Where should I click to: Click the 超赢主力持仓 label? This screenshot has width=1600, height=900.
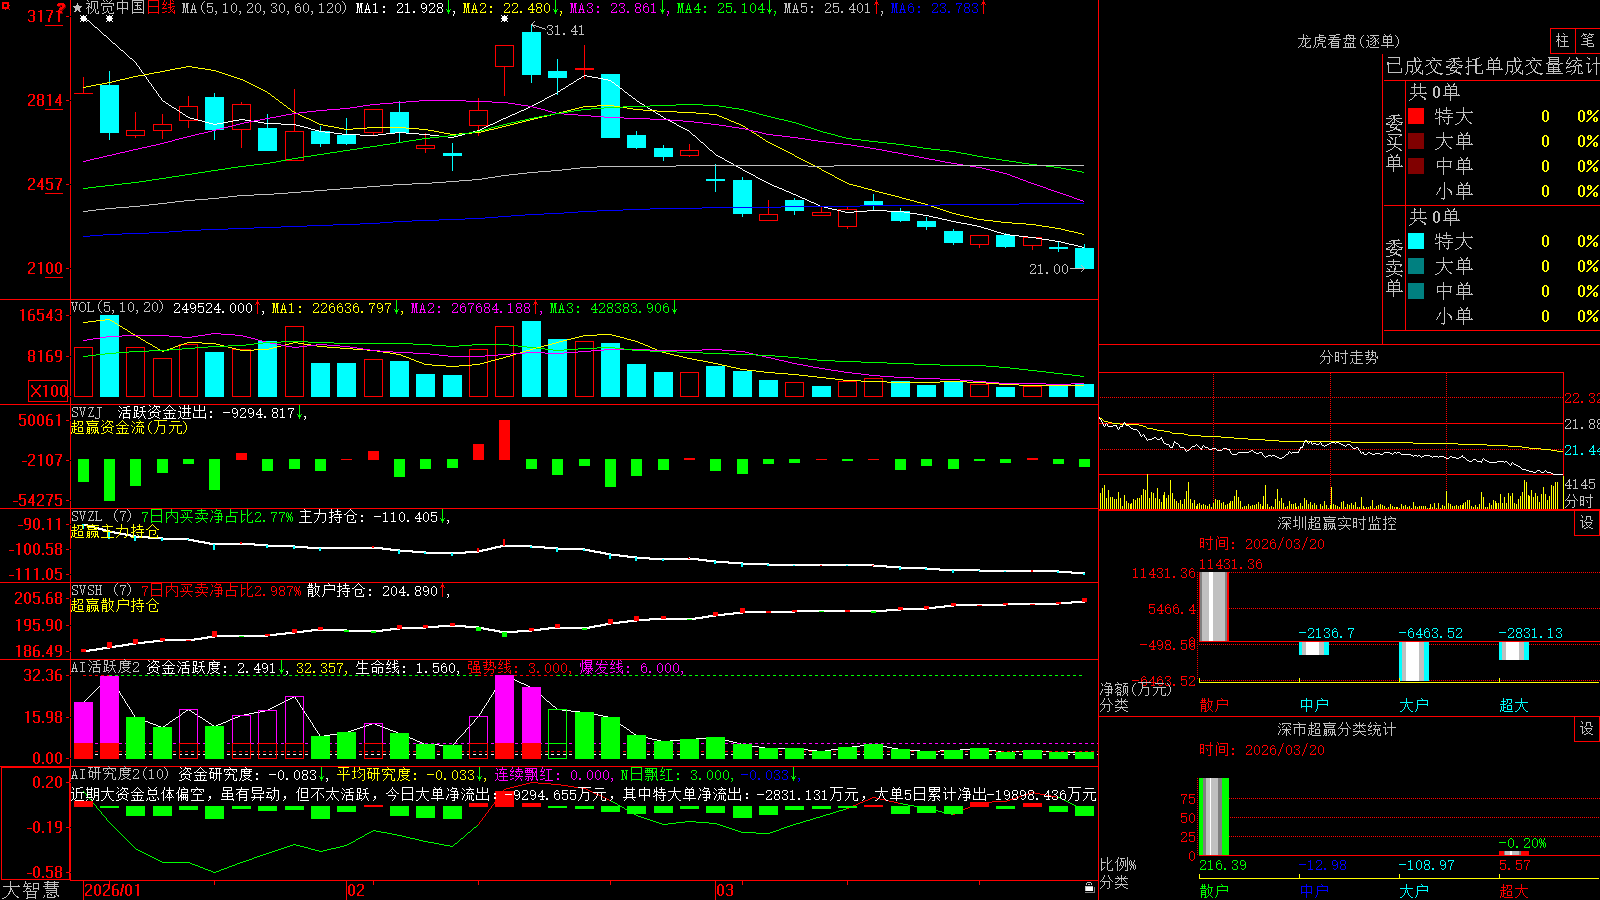pyautogui.click(x=115, y=531)
